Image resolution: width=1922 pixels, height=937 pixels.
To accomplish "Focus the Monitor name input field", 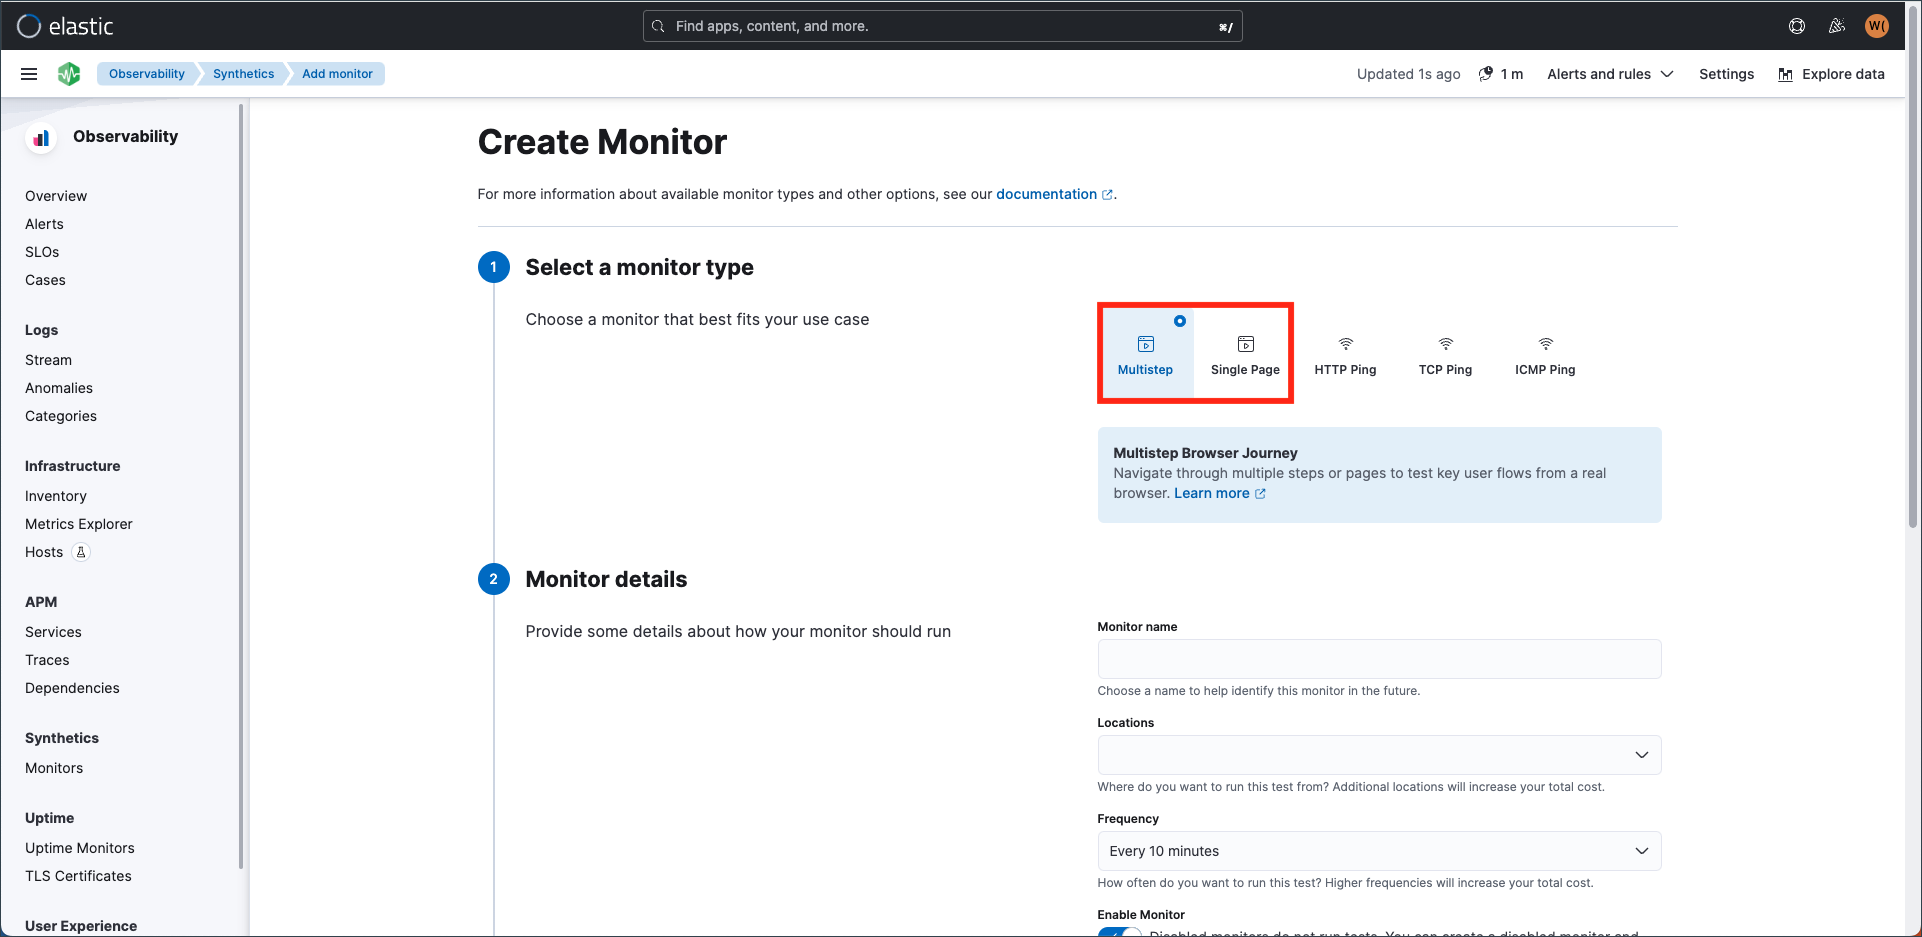I will coord(1379,659).
